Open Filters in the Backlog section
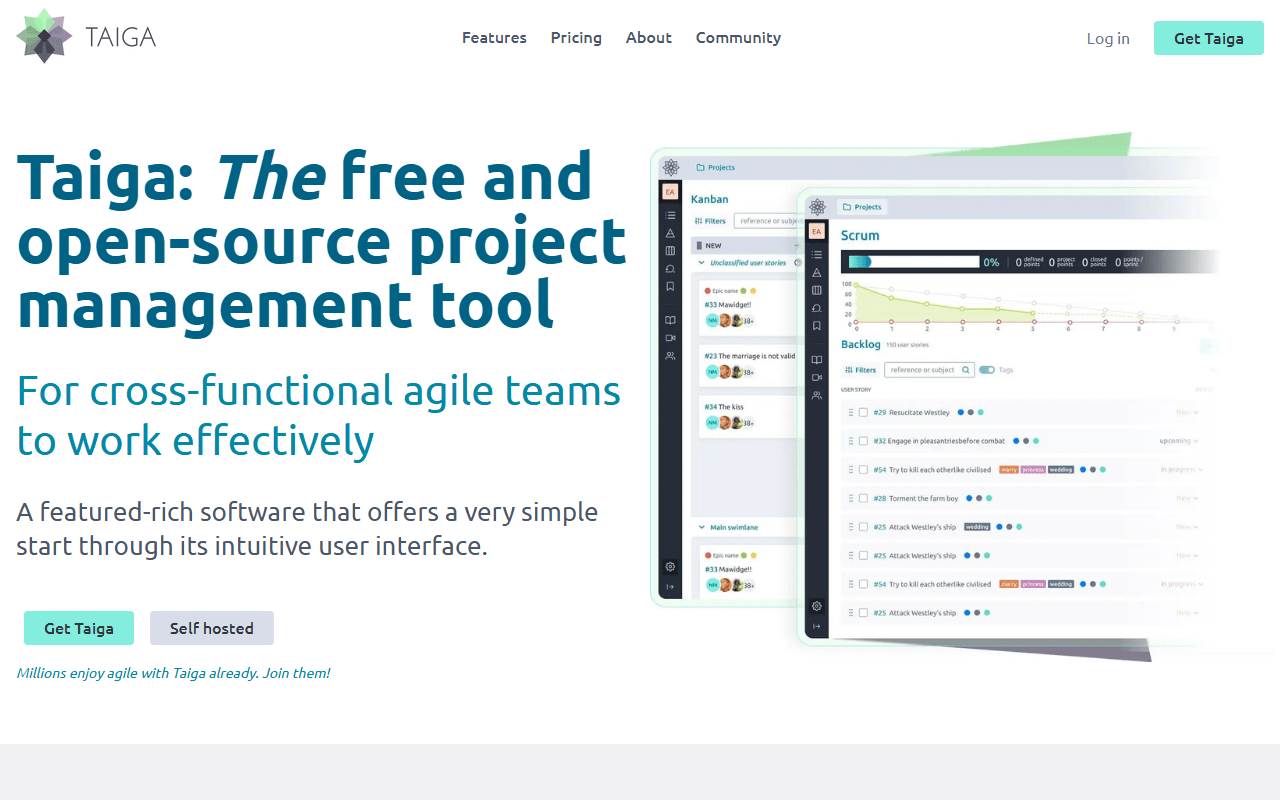This screenshot has width=1280, height=800. [860, 370]
